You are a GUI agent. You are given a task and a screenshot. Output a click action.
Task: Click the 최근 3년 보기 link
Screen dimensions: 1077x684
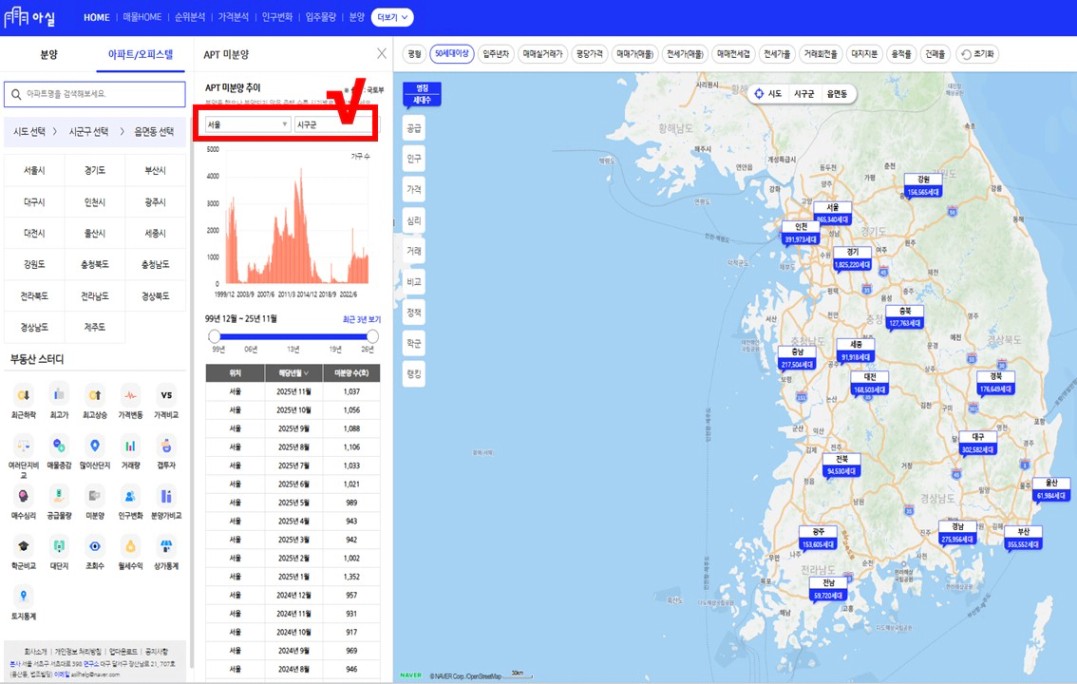(361, 320)
